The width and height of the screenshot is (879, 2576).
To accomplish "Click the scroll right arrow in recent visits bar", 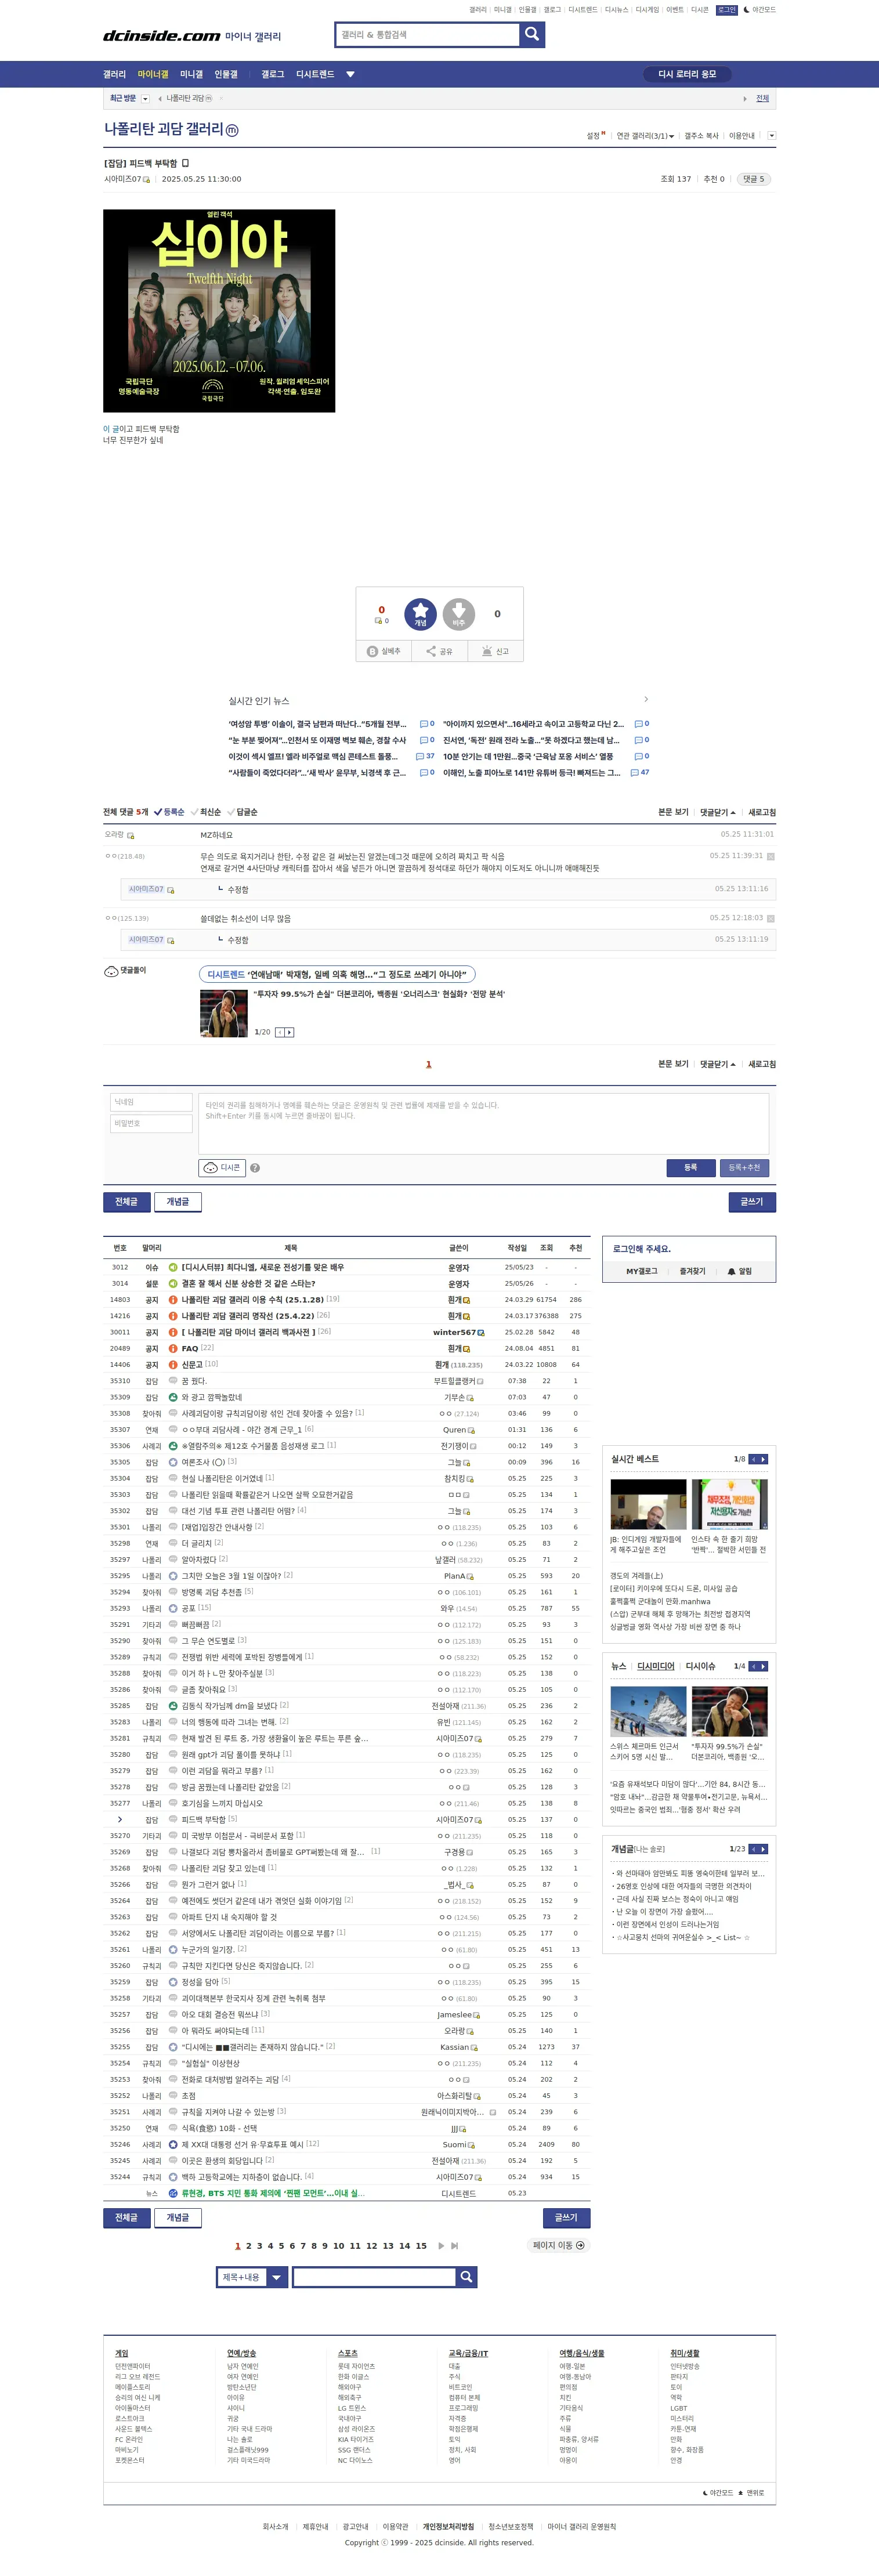I will (745, 99).
